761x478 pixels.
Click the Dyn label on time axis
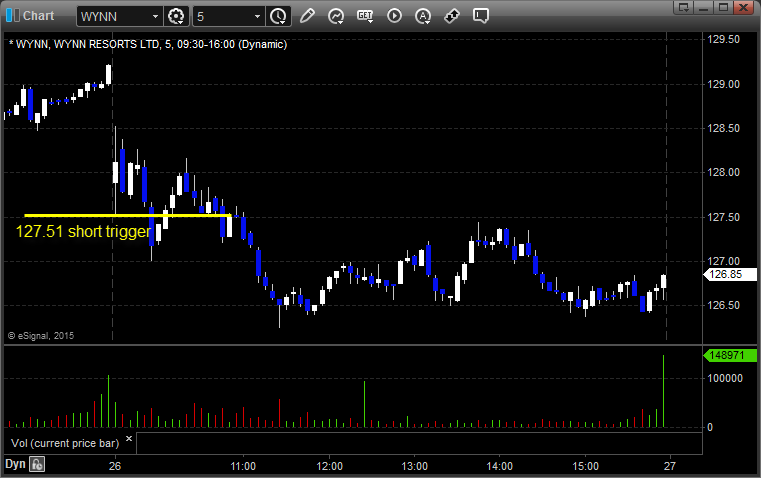15,464
